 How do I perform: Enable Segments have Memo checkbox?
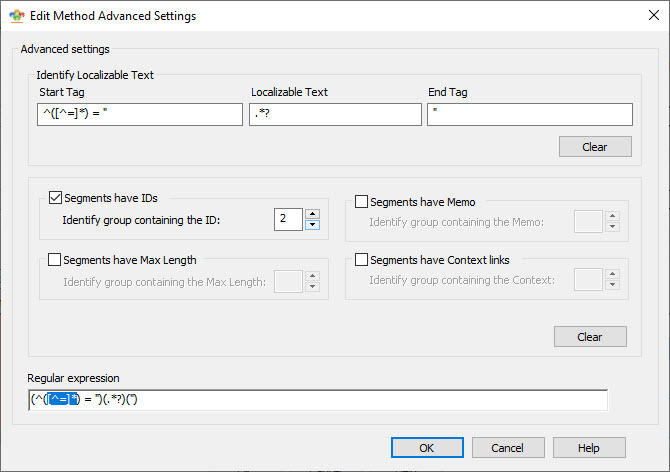click(361, 202)
